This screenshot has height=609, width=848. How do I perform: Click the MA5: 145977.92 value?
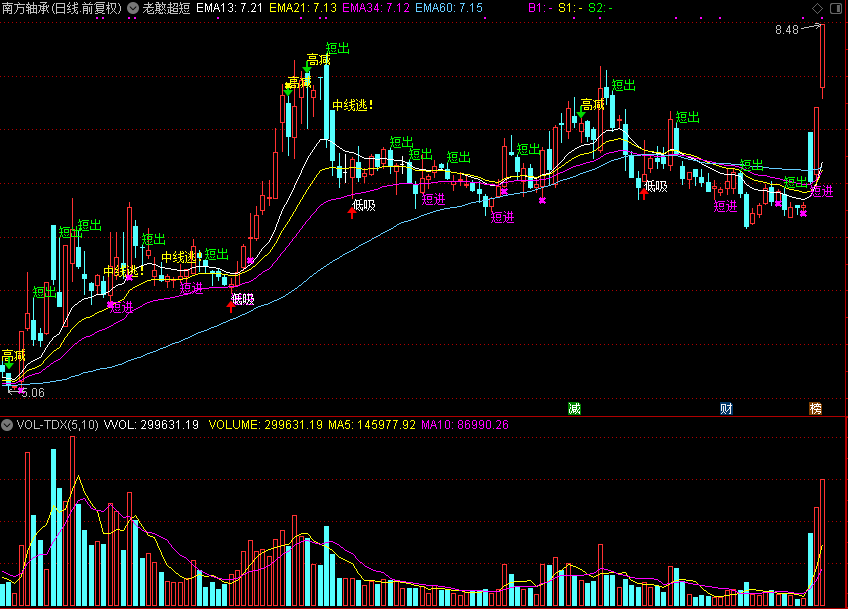tap(372, 425)
